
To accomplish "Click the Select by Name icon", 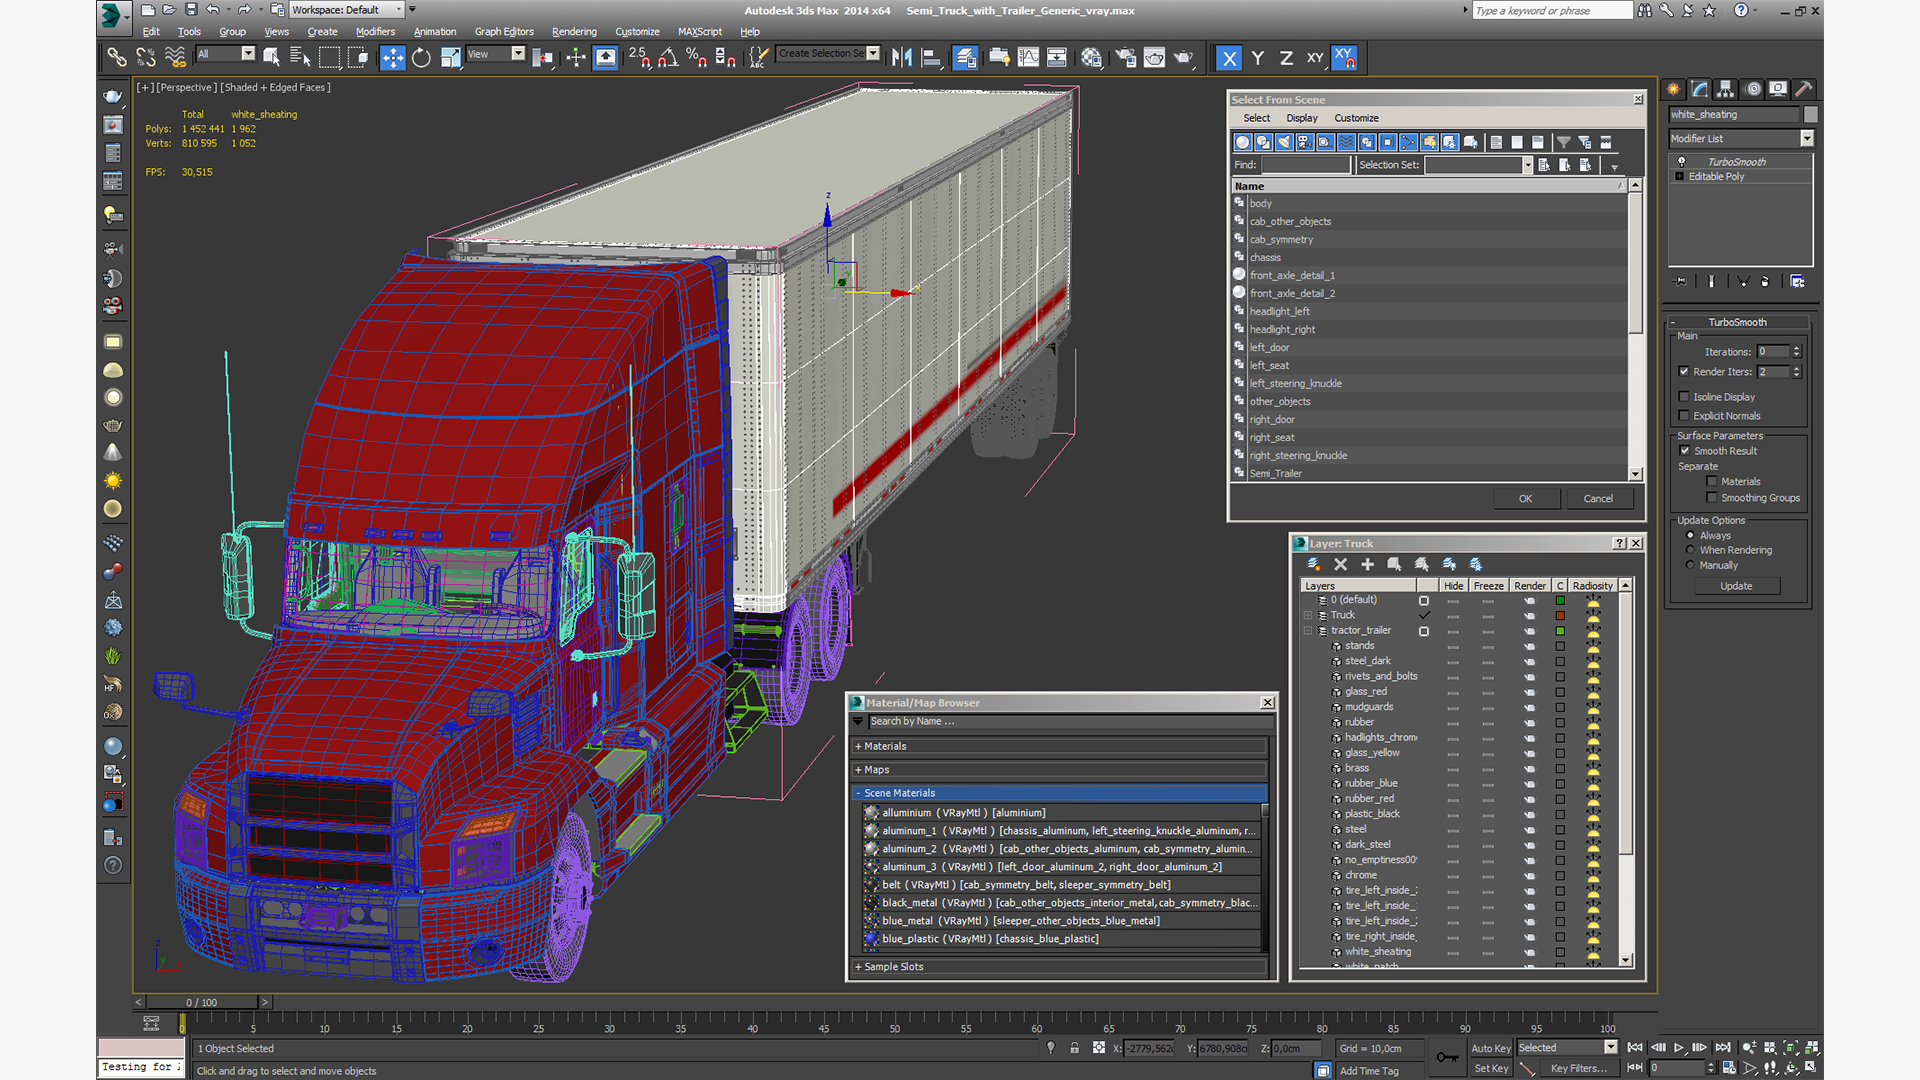I will [300, 58].
